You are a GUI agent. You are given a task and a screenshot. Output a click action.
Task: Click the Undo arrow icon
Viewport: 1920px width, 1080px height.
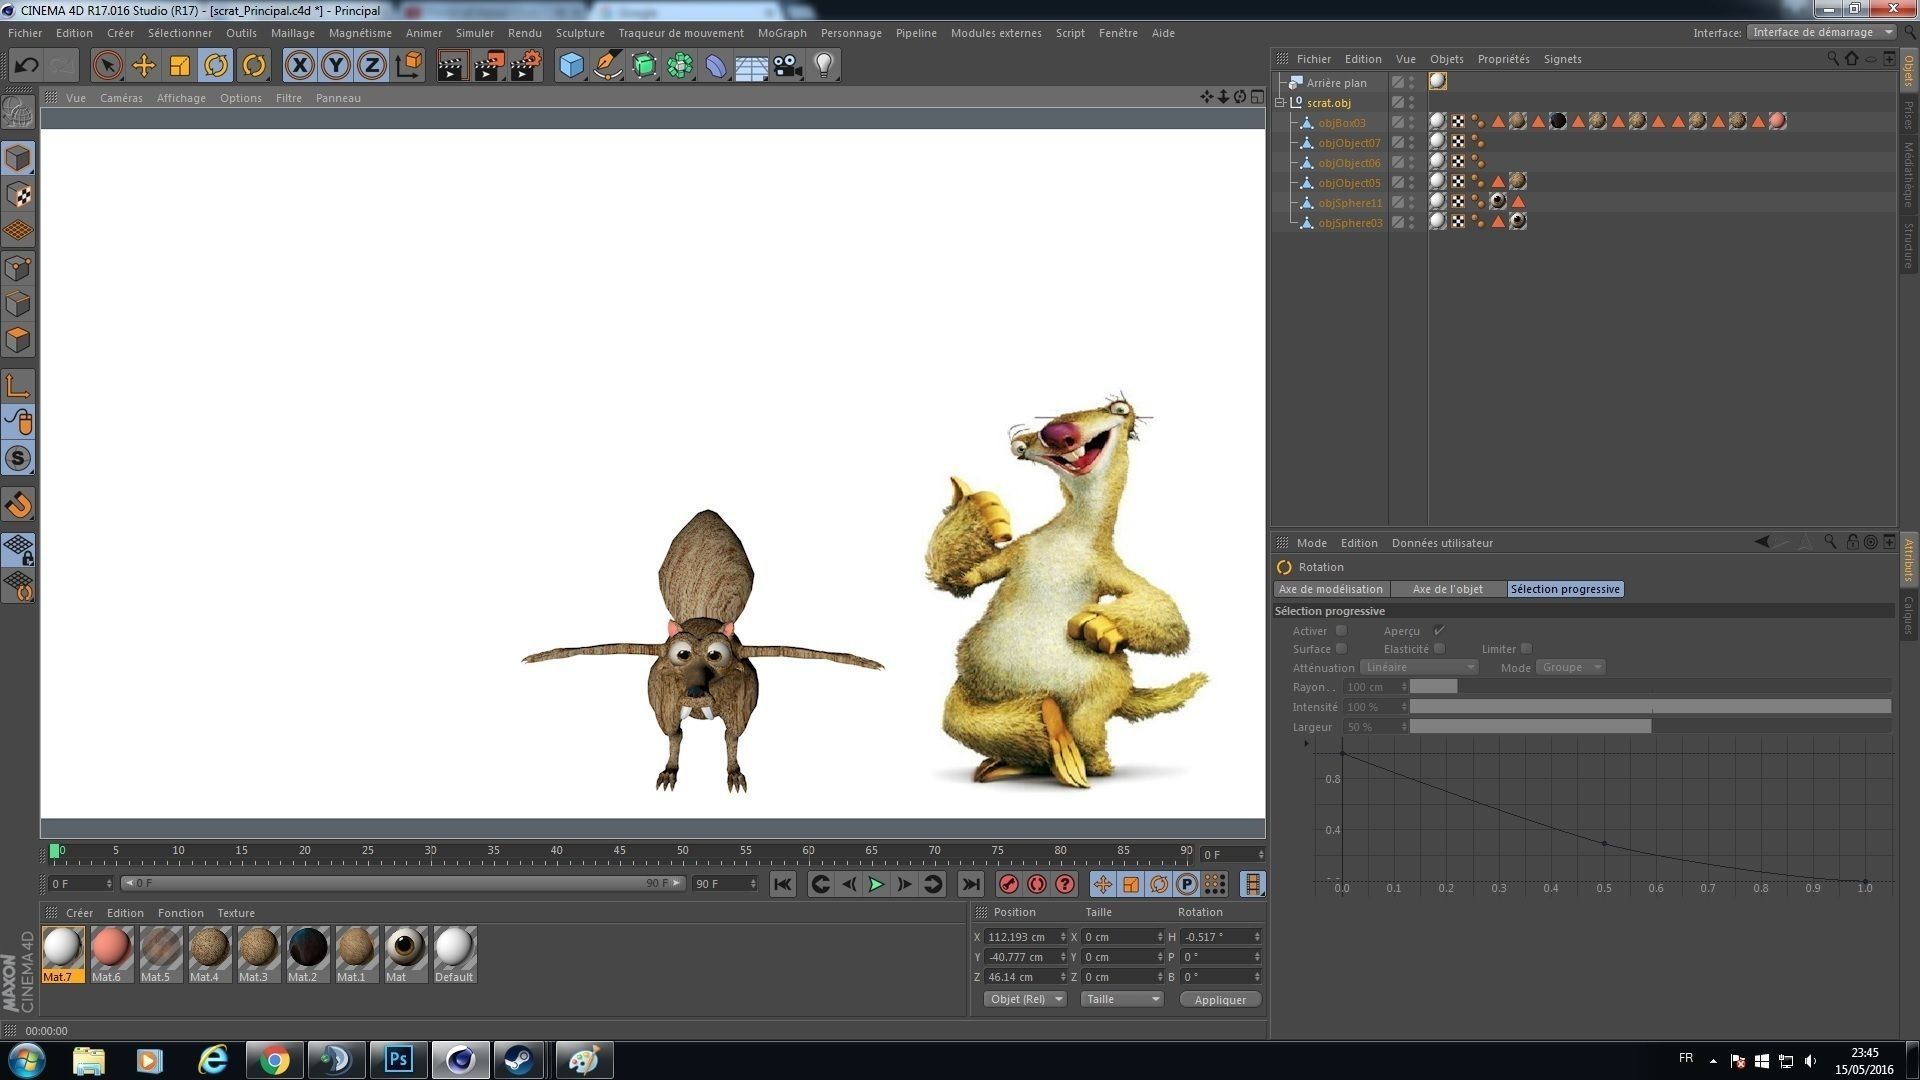pyautogui.click(x=27, y=66)
